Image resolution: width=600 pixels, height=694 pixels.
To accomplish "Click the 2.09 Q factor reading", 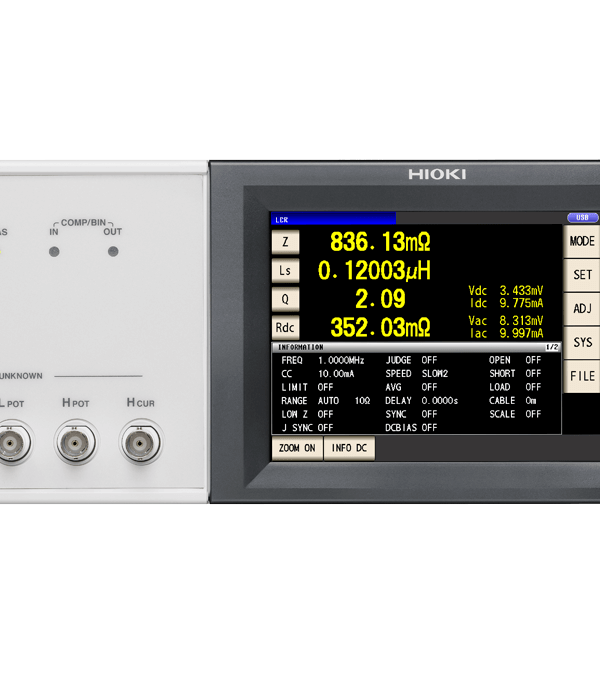I will (x=380, y=299).
